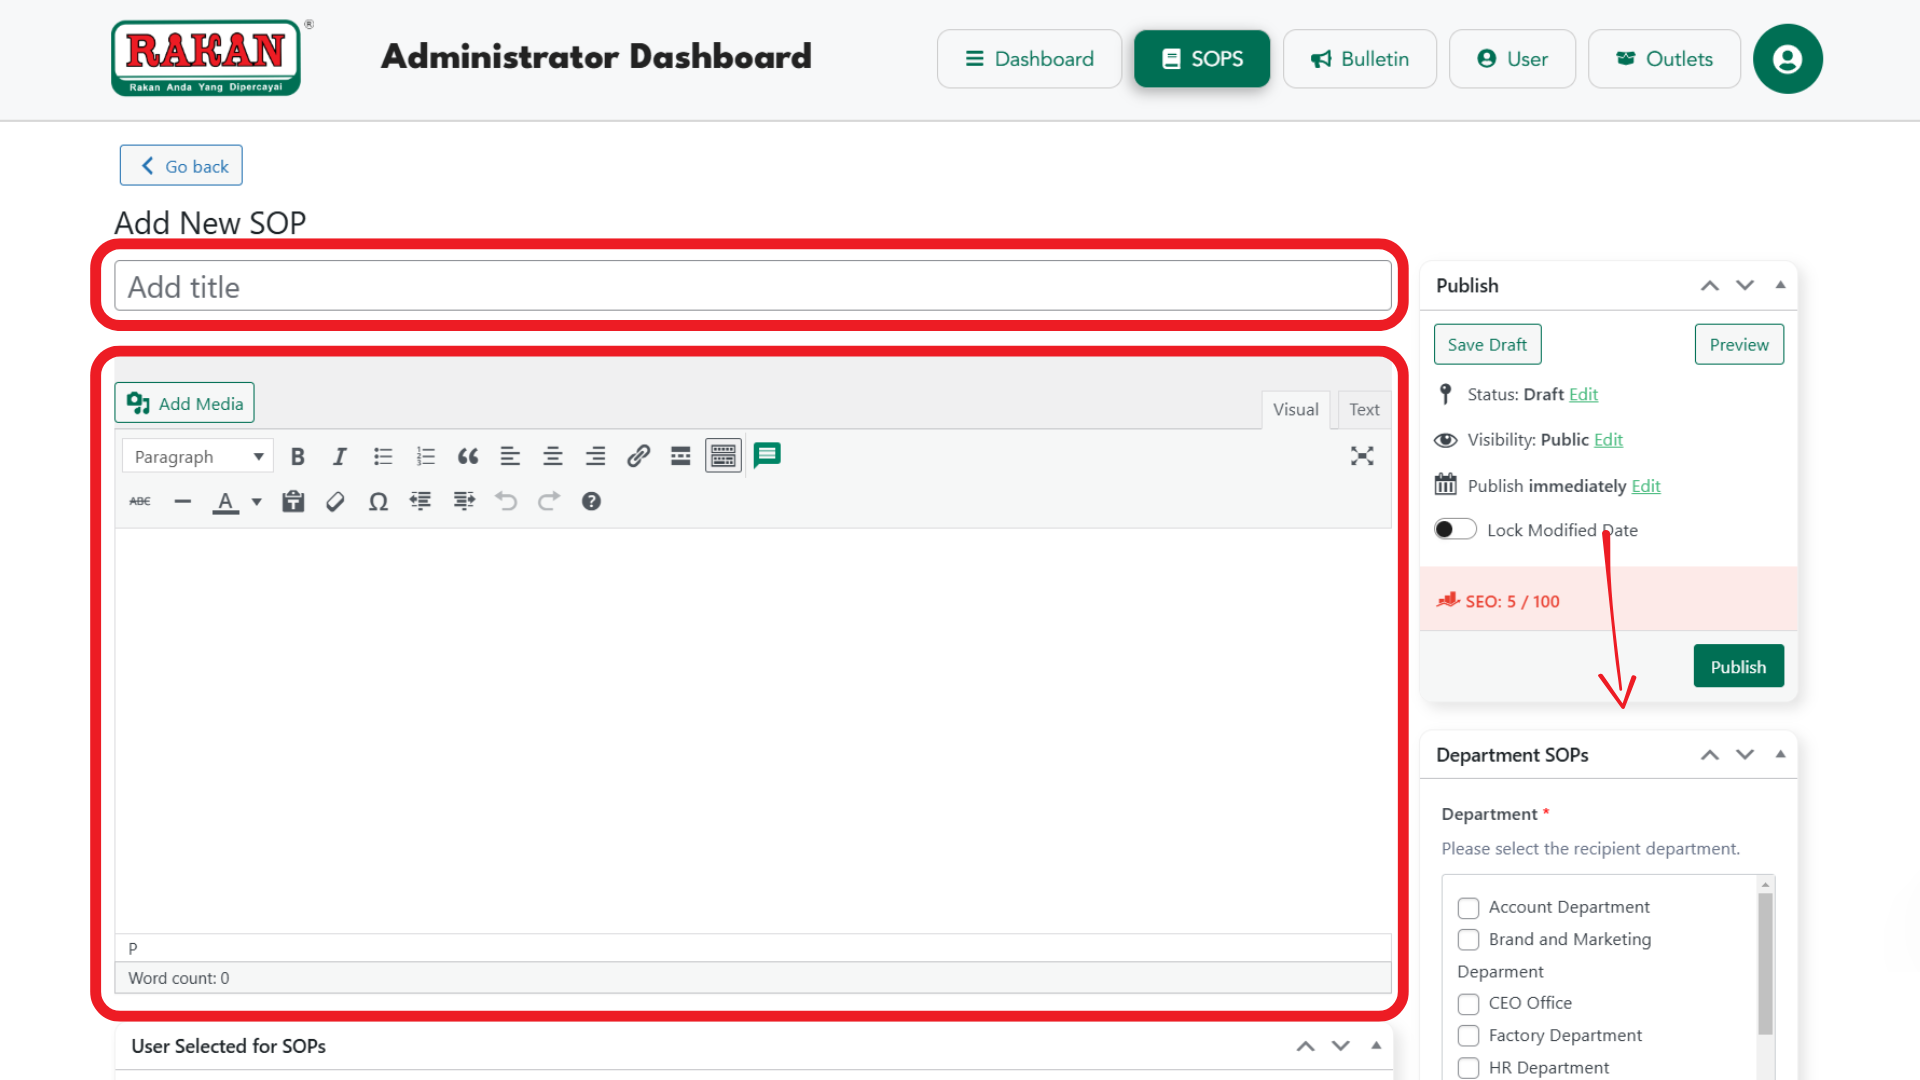
Task: Insert a blockquote
Action: 467,457
